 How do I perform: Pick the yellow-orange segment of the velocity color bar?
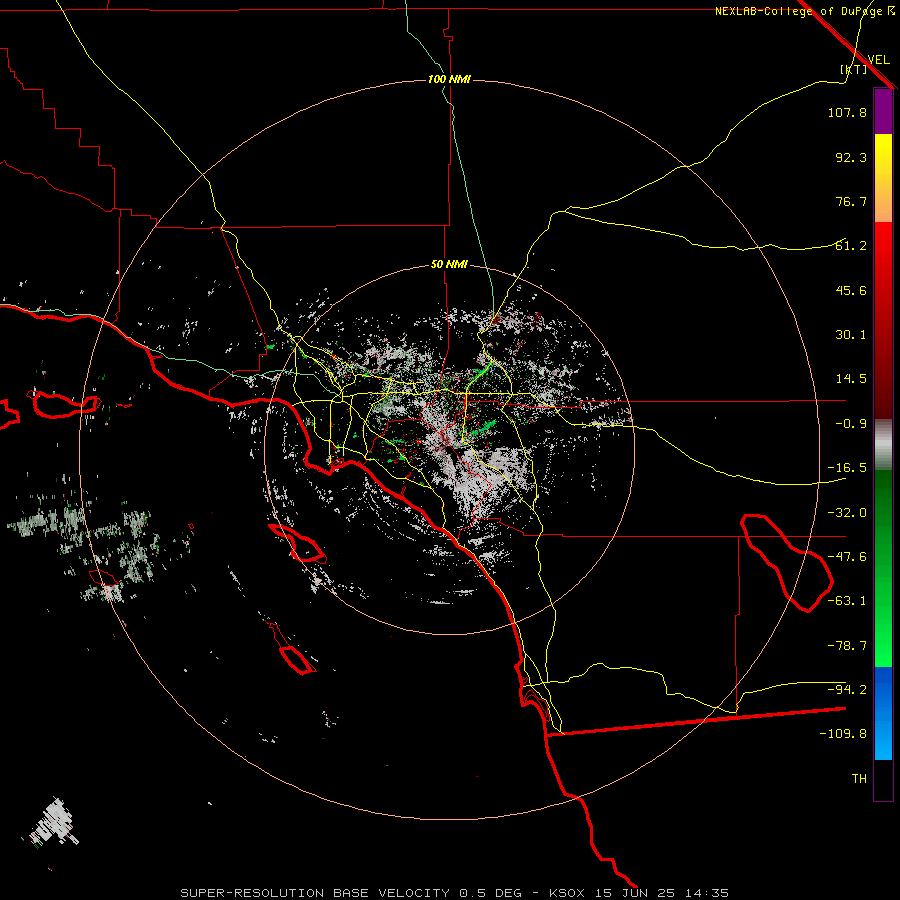pos(883,178)
